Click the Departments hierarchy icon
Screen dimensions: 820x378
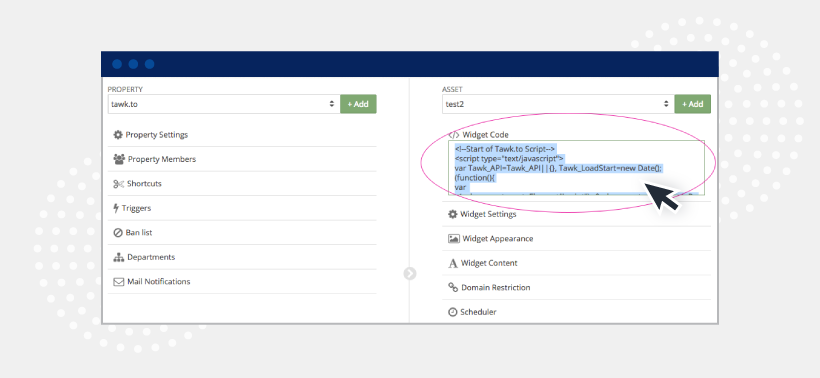coord(118,257)
